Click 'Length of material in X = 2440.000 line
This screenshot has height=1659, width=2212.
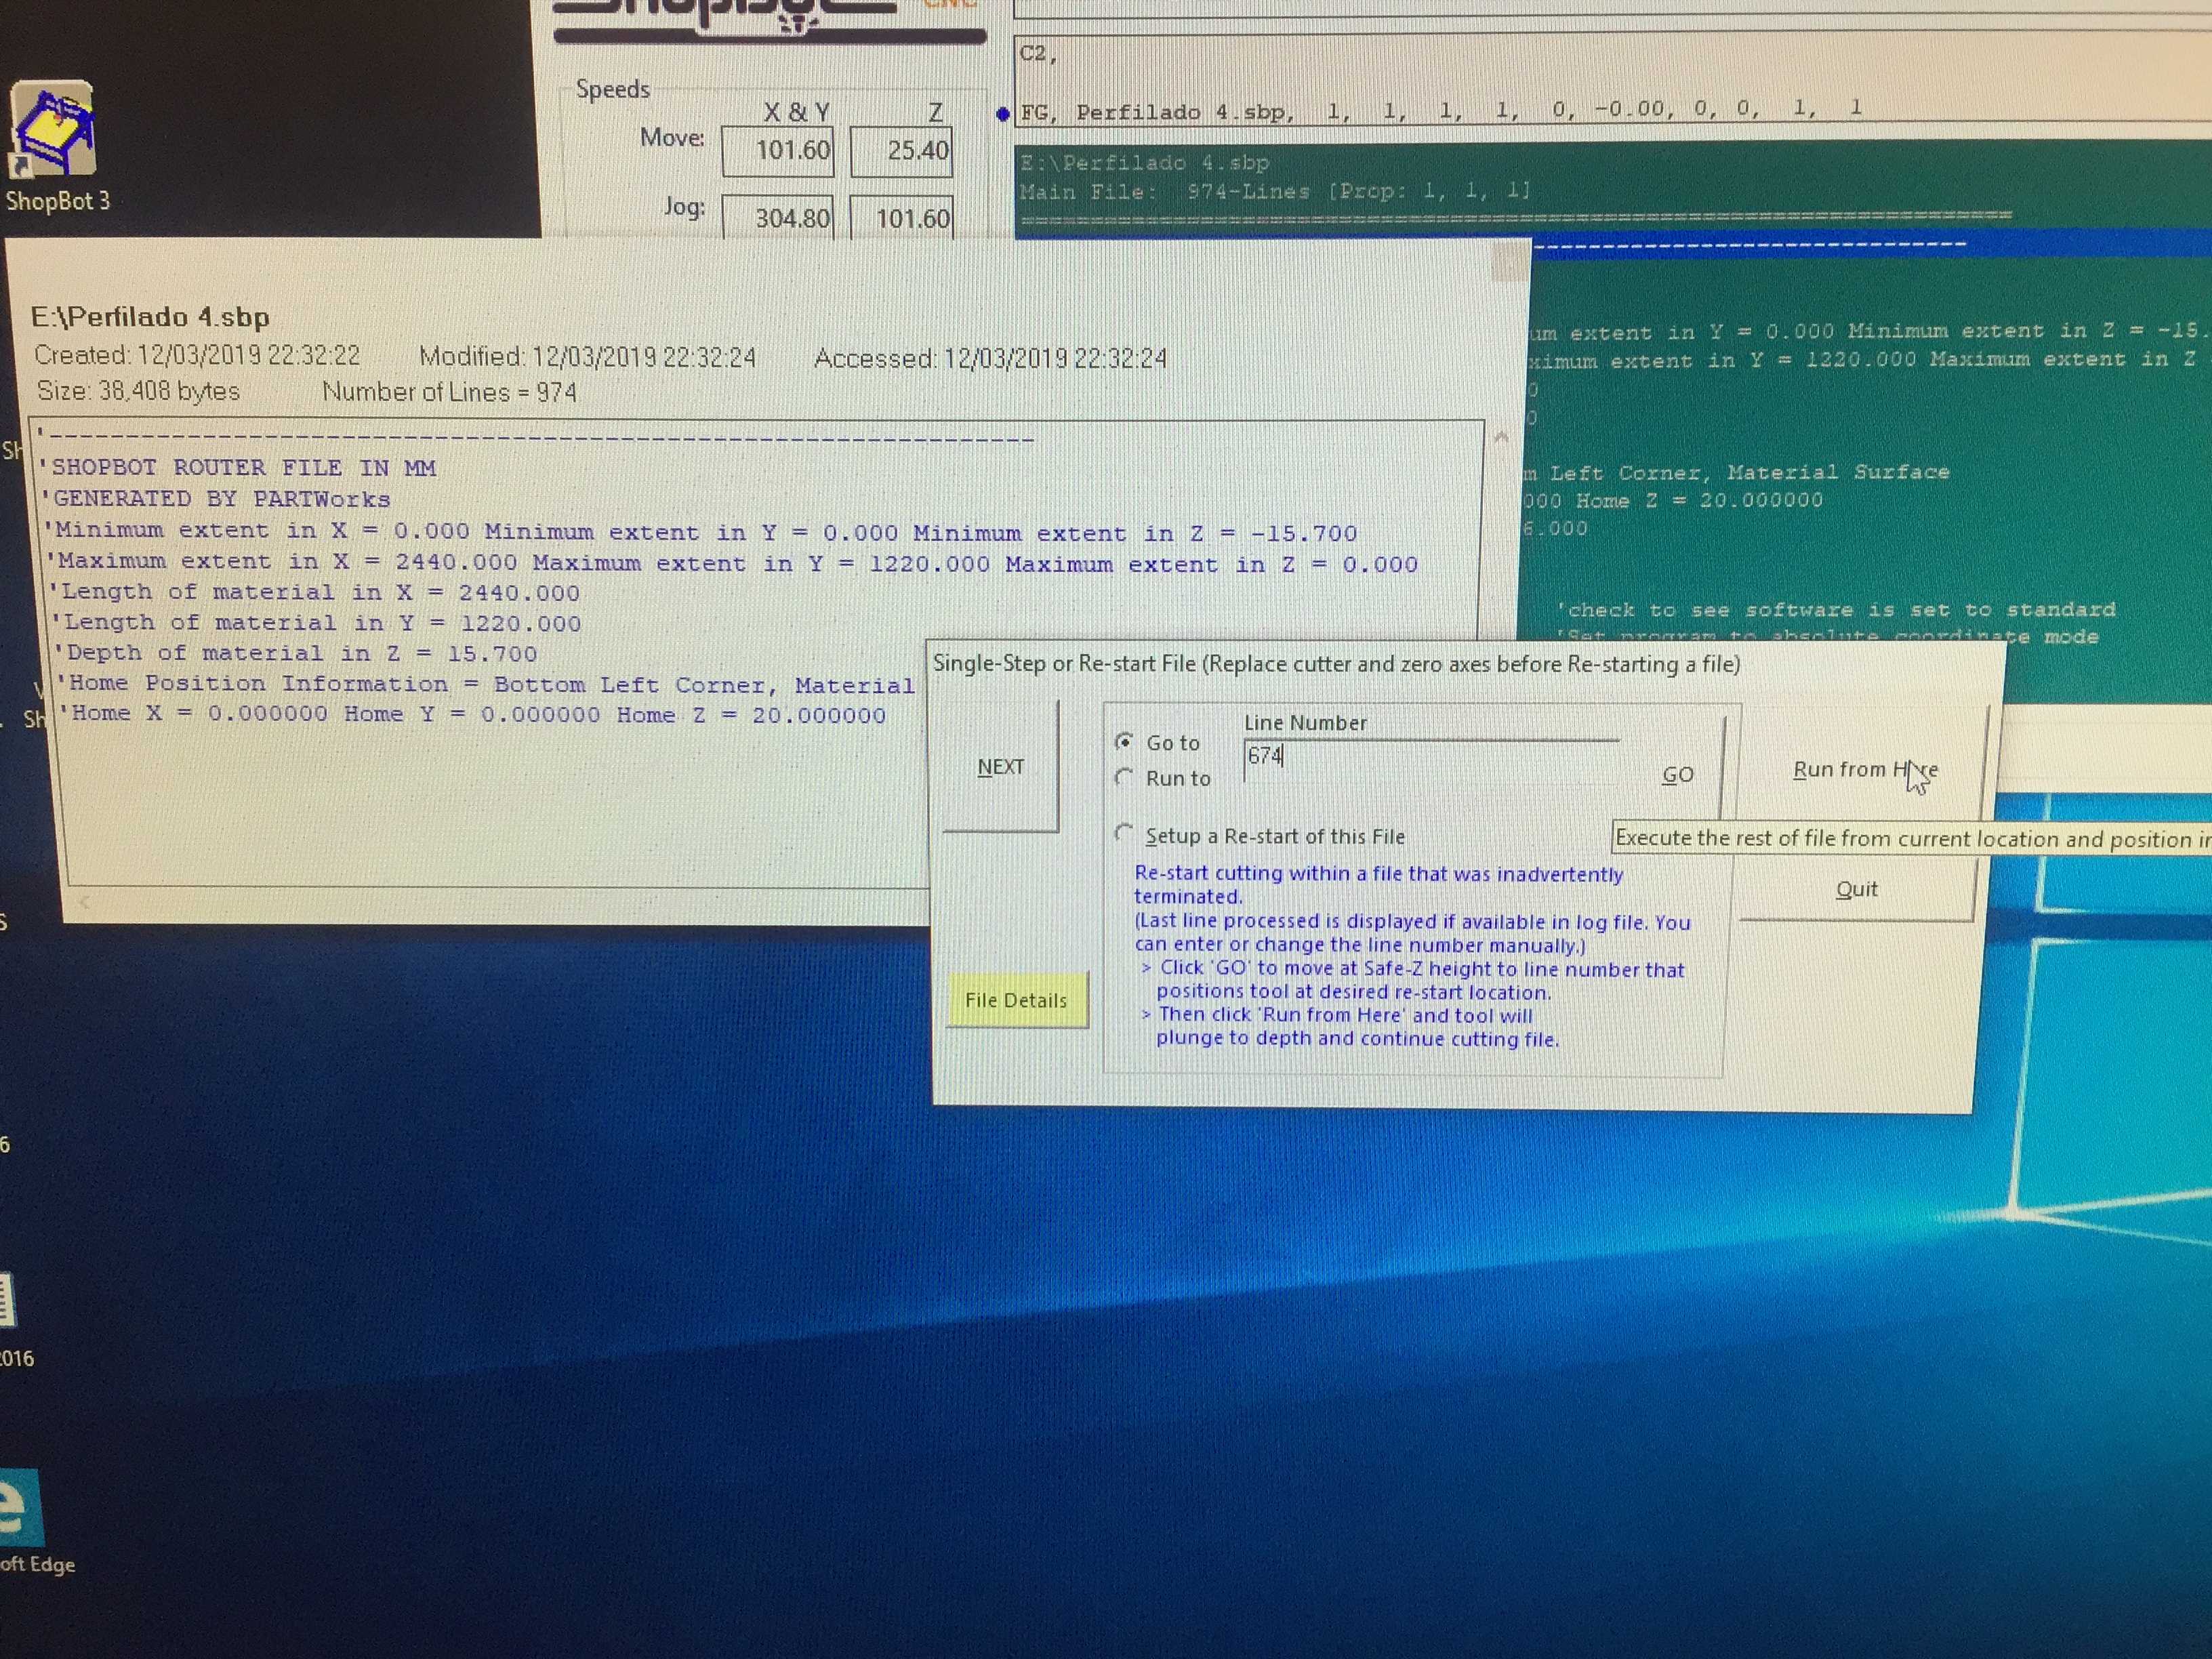point(314,592)
